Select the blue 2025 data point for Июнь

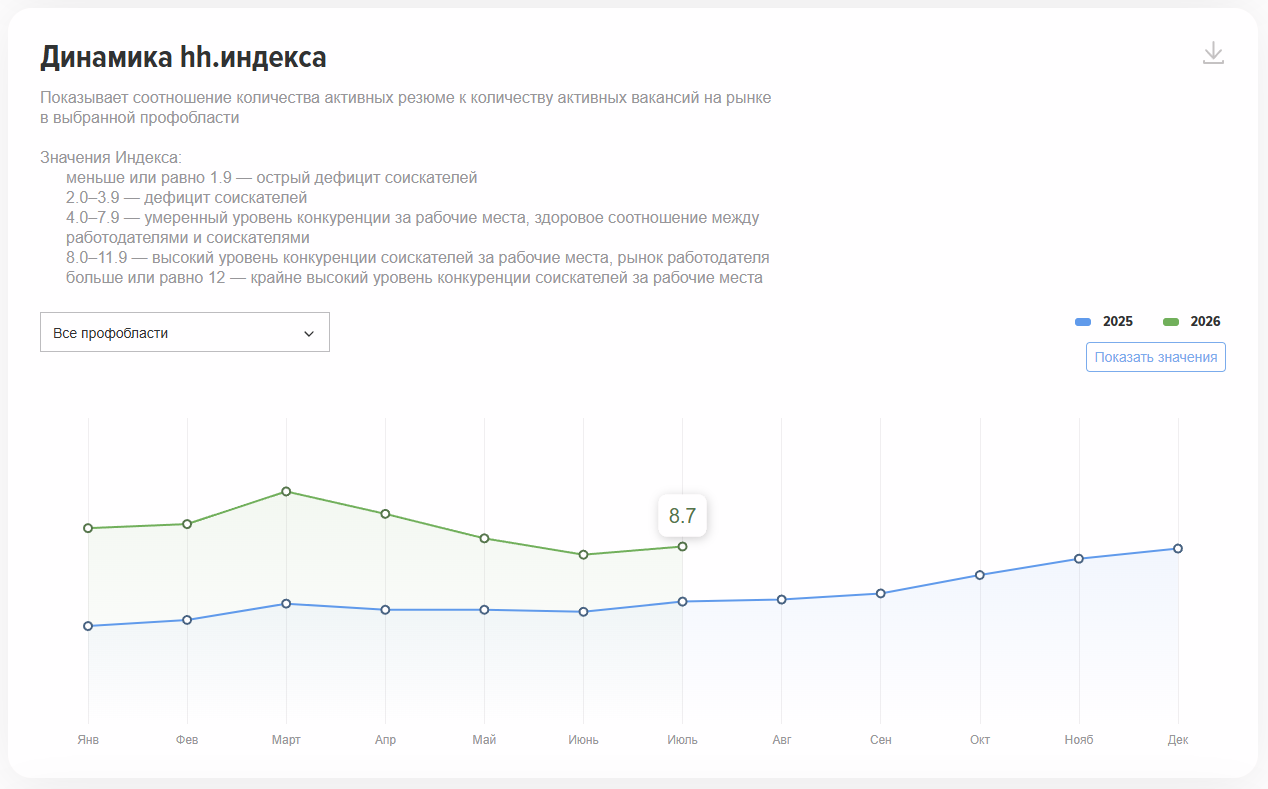point(583,612)
